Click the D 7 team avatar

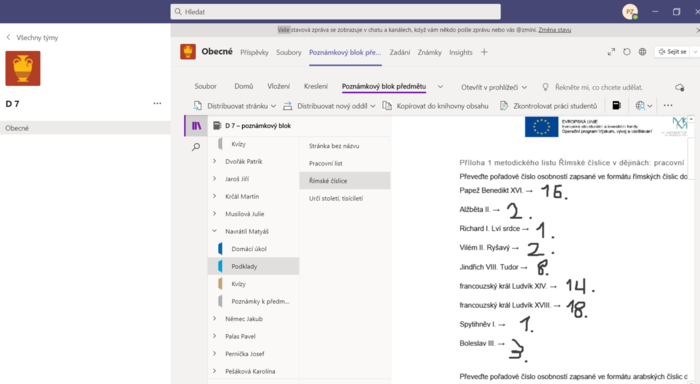23,68
